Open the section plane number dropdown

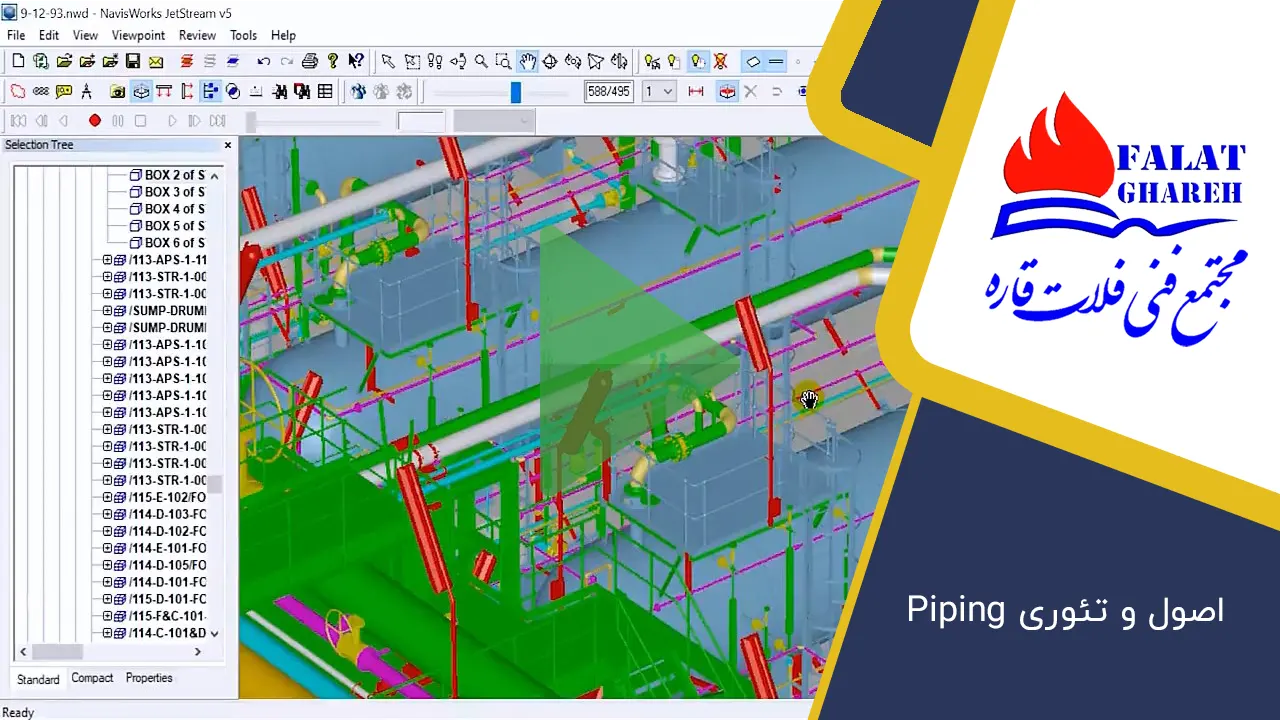(x=659, y=92)
